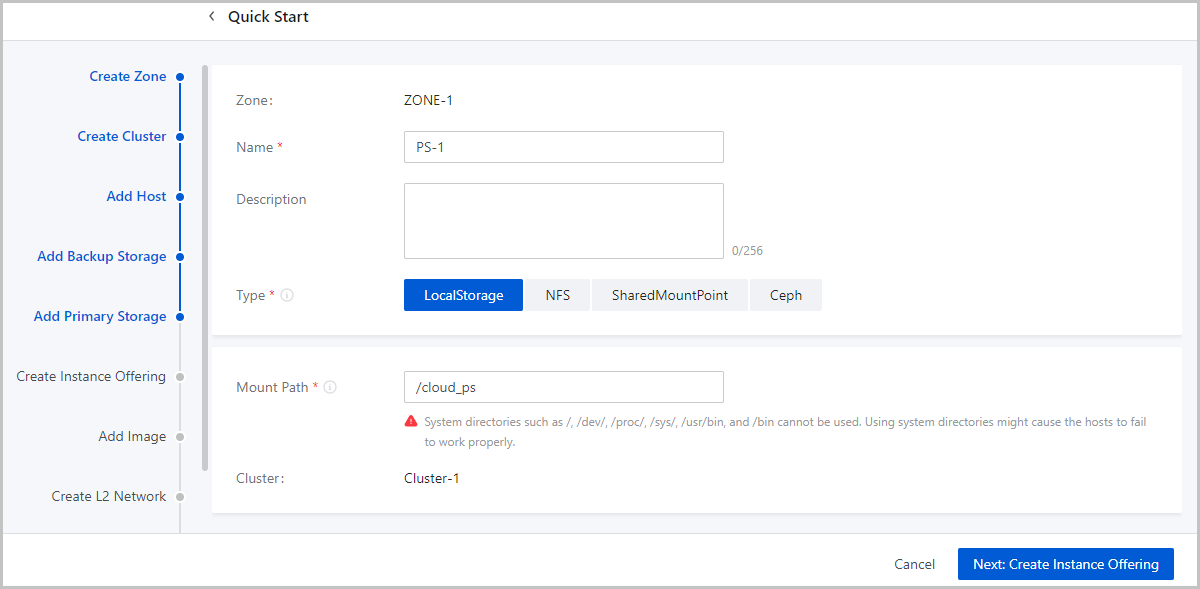Go to the Create Instance Offering step

[x=91, y=376]
